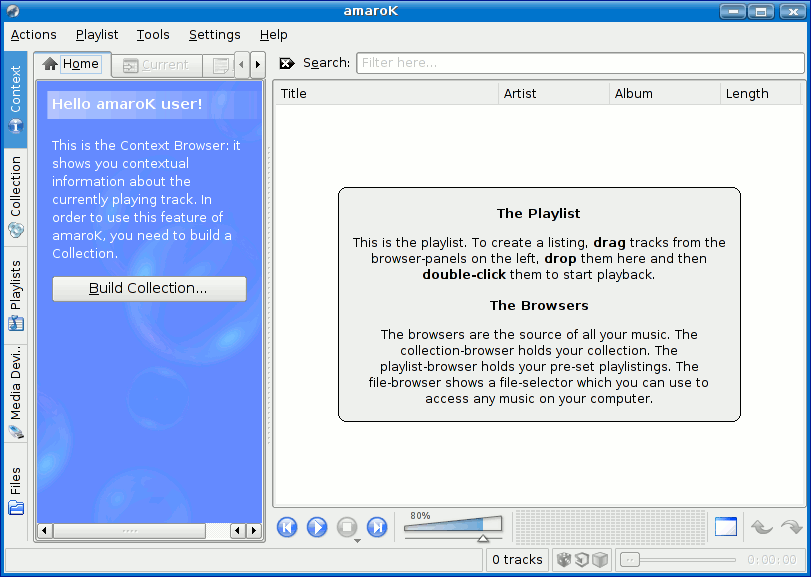Click the volume slider at 80%
The height and width of the screenshot is (577, 811).
pyautogui.click(x=483, y=527)
